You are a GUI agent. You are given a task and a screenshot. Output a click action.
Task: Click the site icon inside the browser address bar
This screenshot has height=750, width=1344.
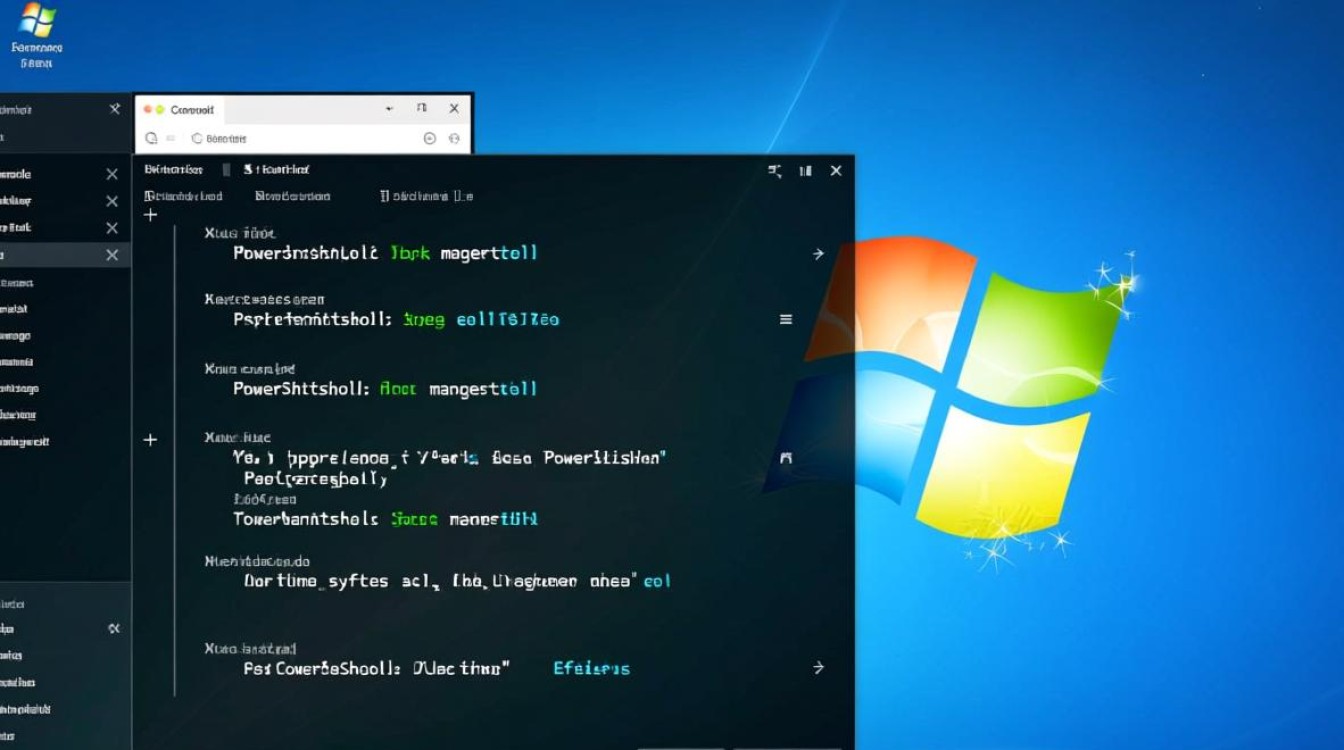coord(195,137)
